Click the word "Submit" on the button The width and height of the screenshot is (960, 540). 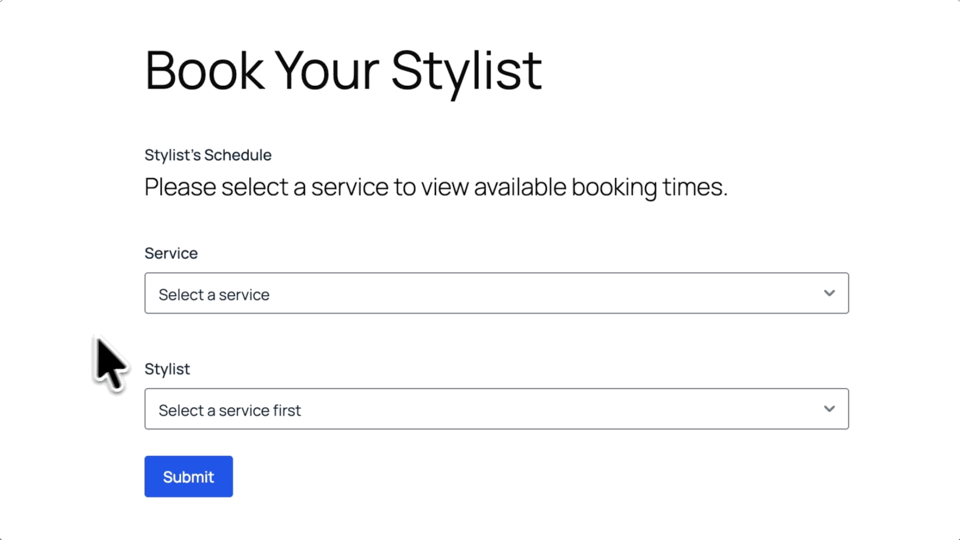tap(189, 477)
